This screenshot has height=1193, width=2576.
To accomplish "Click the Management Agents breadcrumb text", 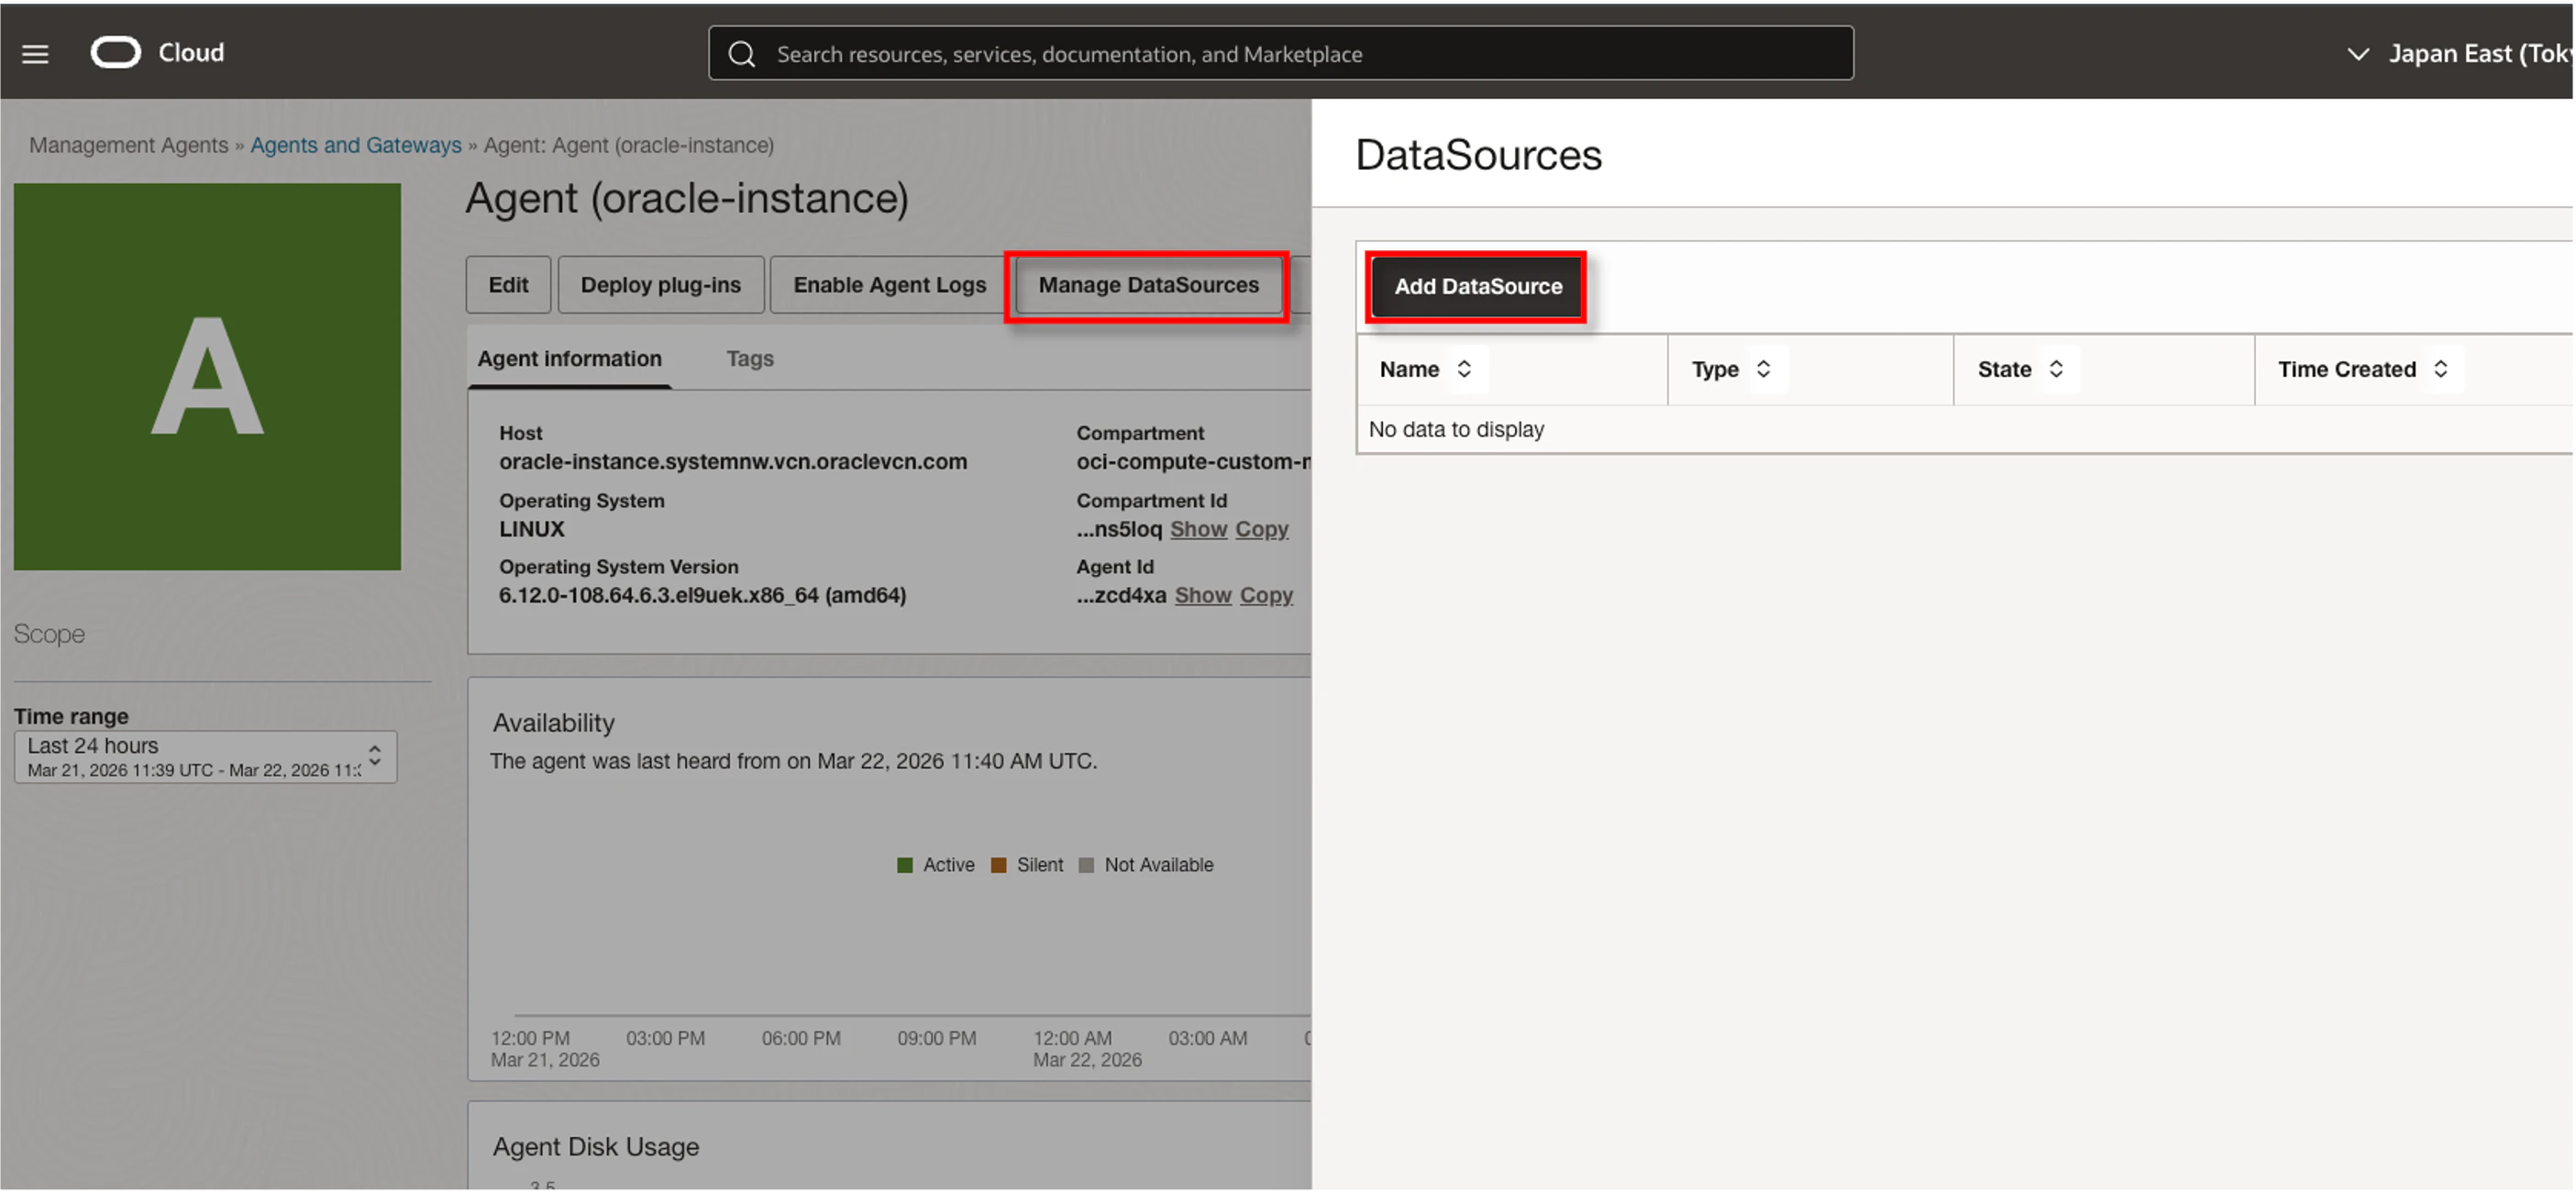I will coord(128,145).
